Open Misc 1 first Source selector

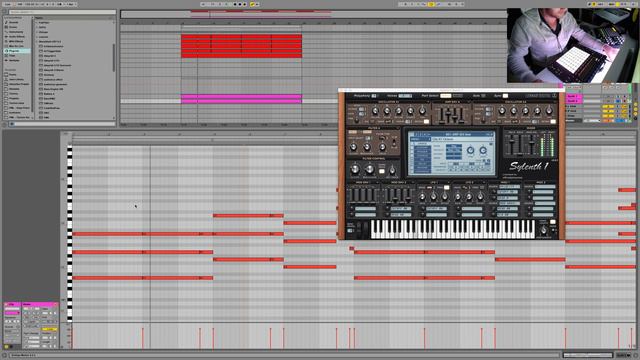[509, 187]
